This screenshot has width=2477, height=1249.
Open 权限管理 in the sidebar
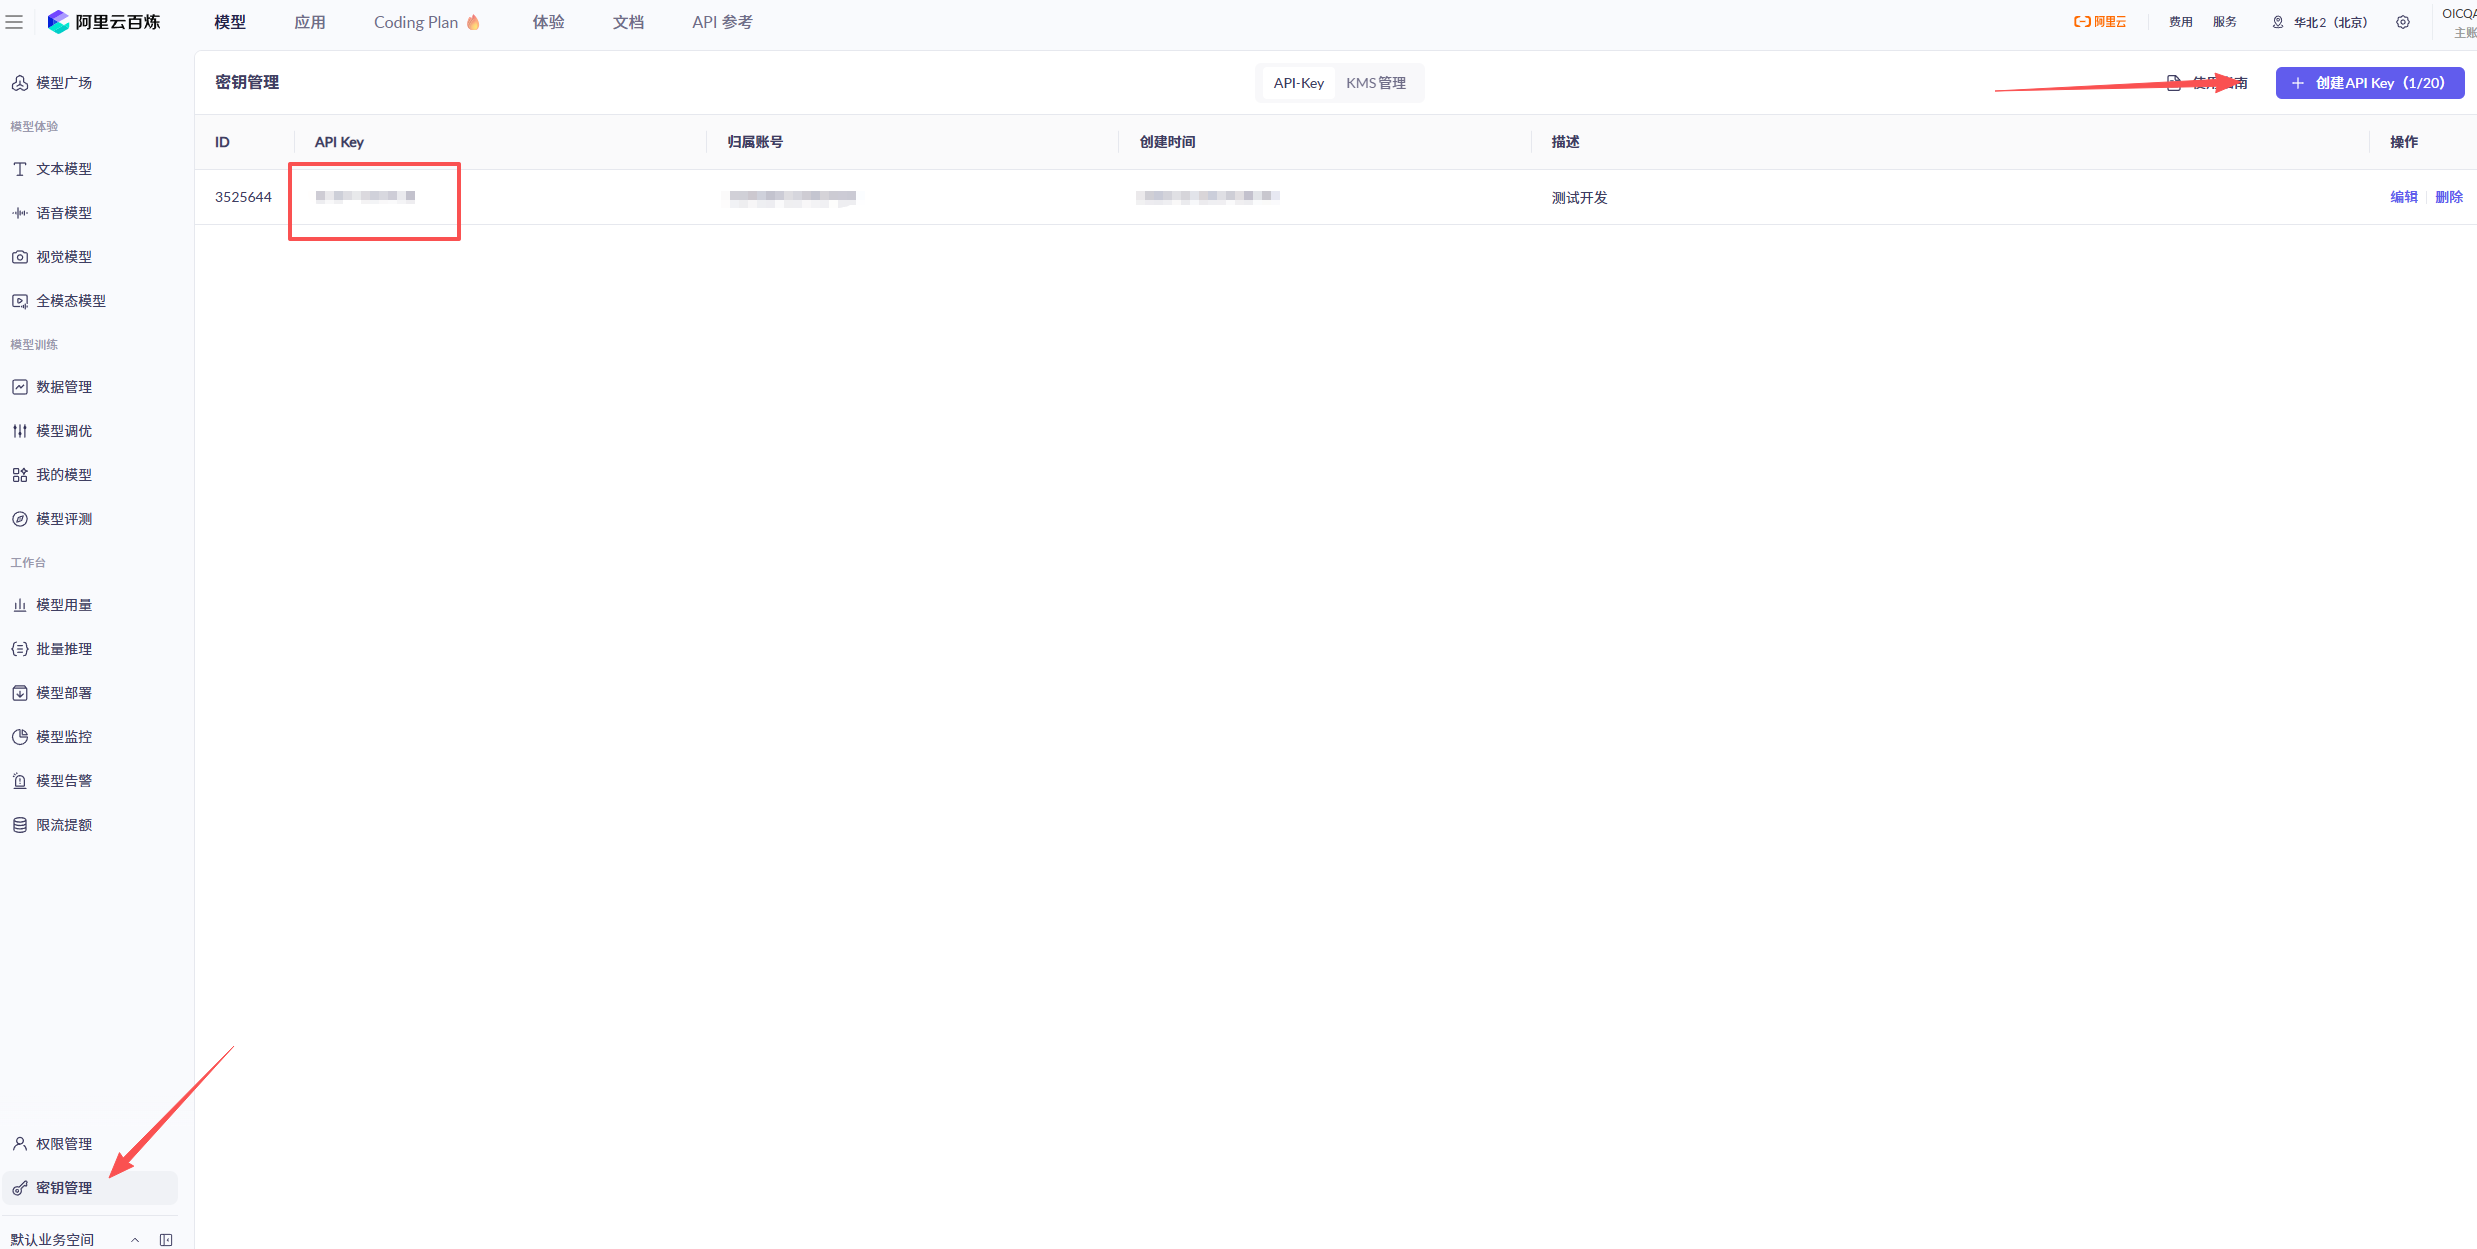64,1144
